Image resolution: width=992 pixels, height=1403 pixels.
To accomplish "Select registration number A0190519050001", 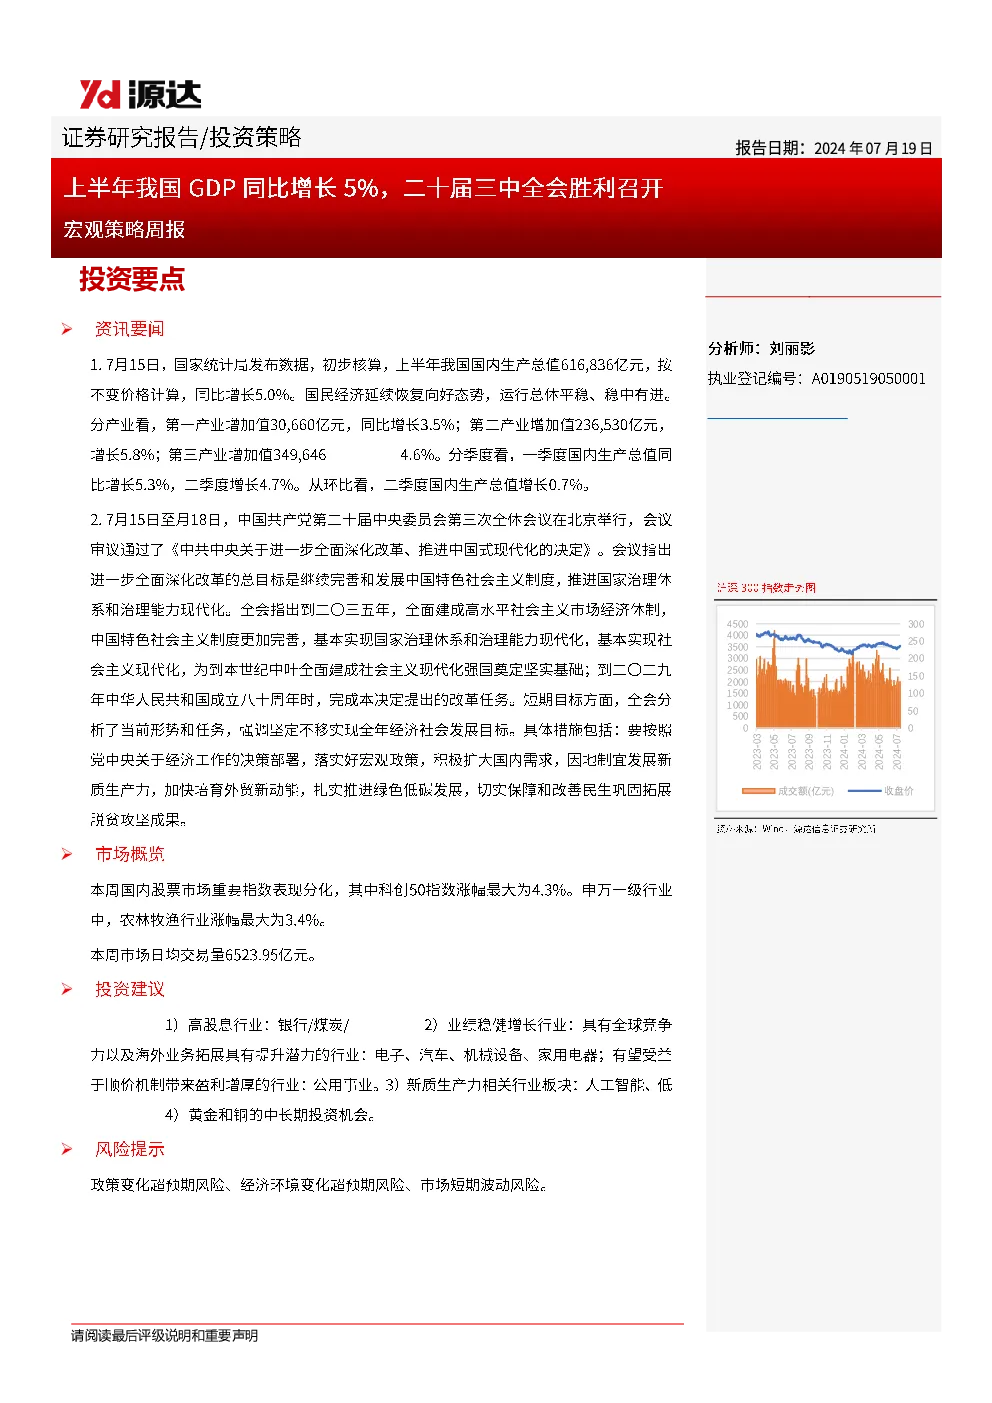I will pyautogui.click(x=868, y=378).
